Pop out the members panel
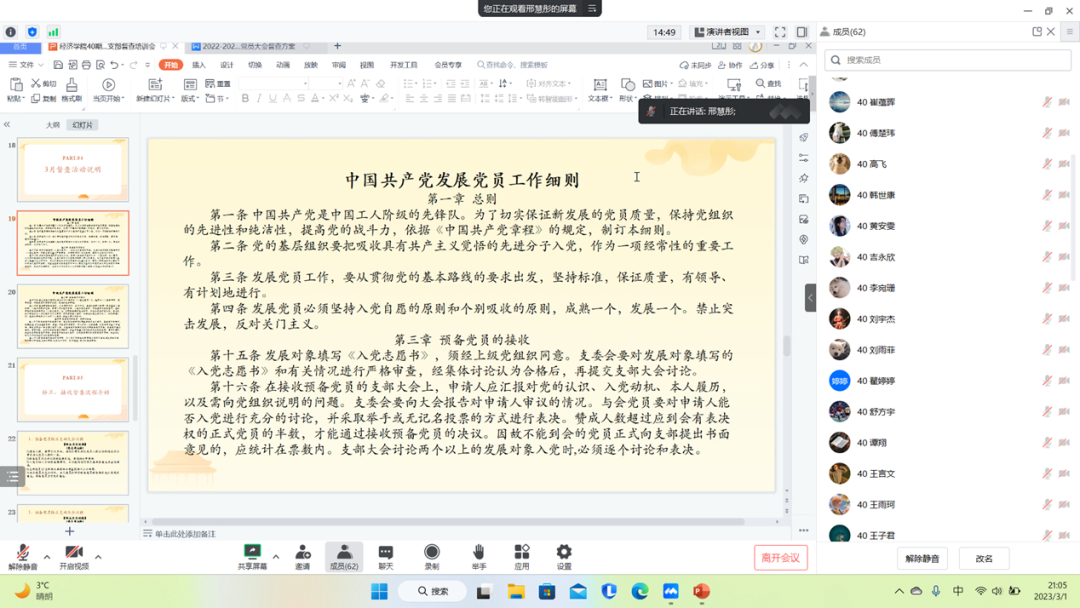Viewport: 1080px width, 608px height. tap(1037, 32)
